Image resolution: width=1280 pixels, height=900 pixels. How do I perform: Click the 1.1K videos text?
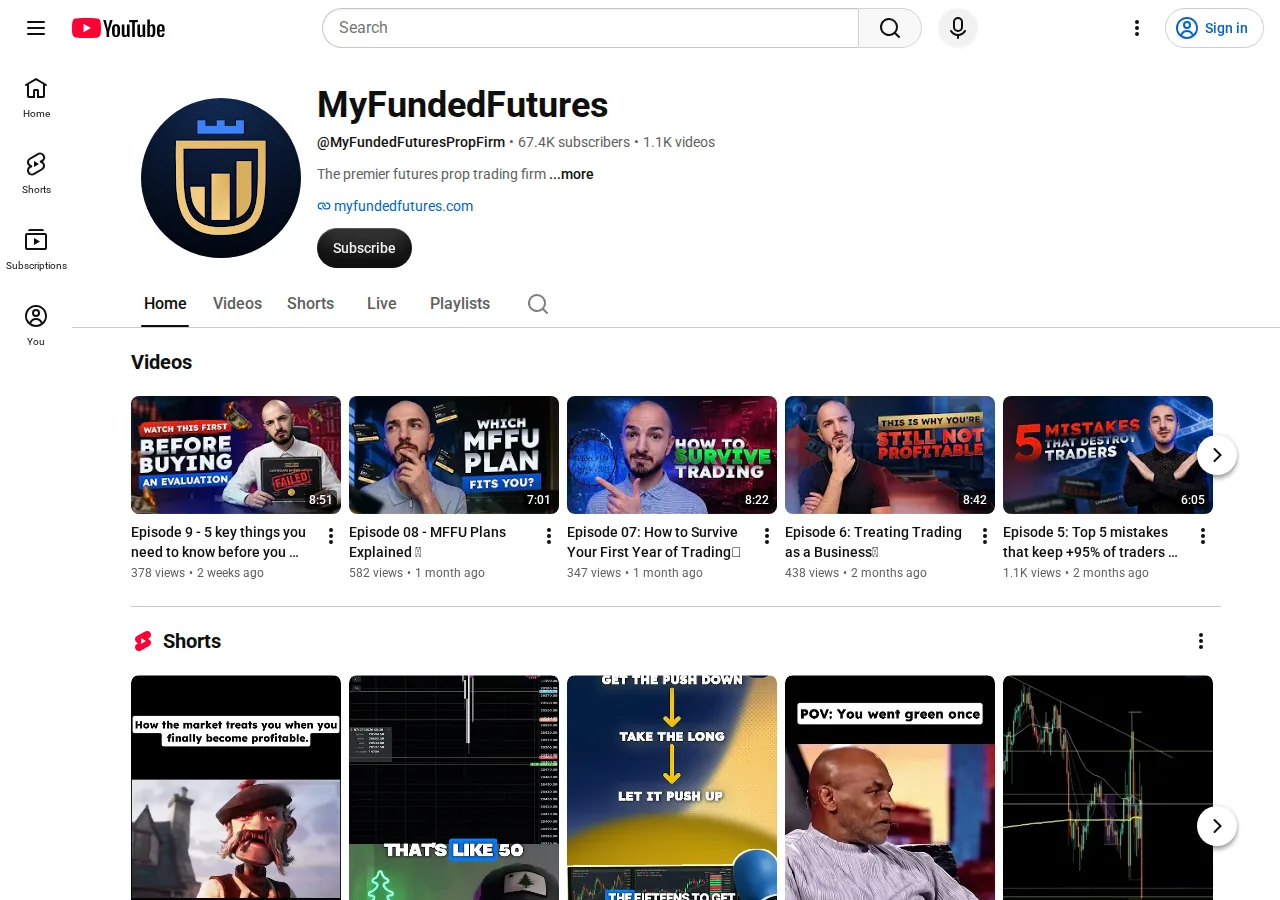pos(679,142)
